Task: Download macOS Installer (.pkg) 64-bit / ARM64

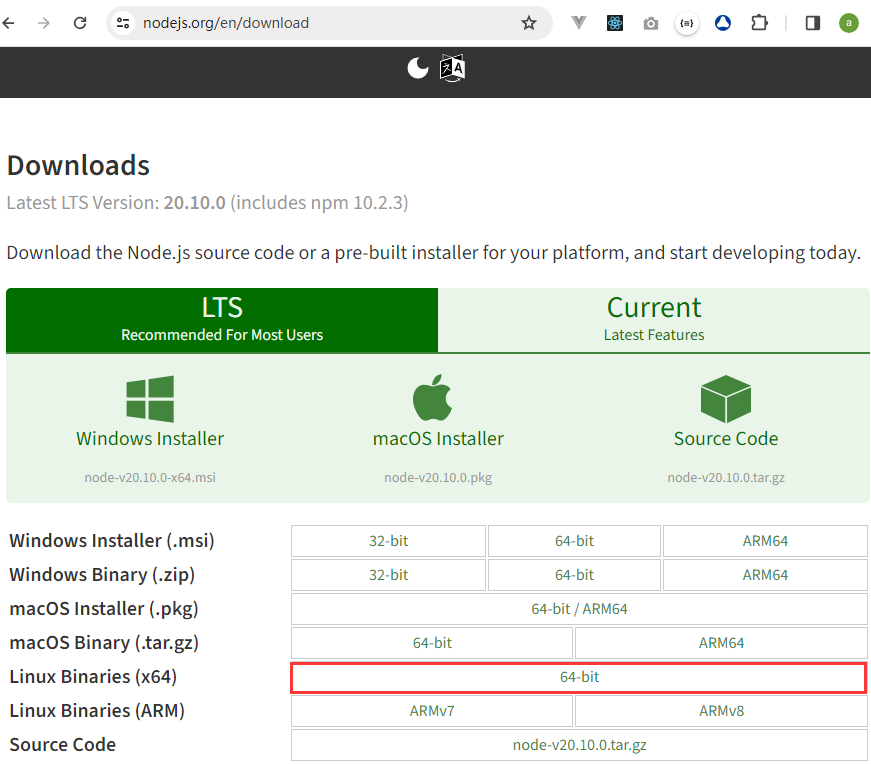Action: pyautogui.click(x=579, y=609)
